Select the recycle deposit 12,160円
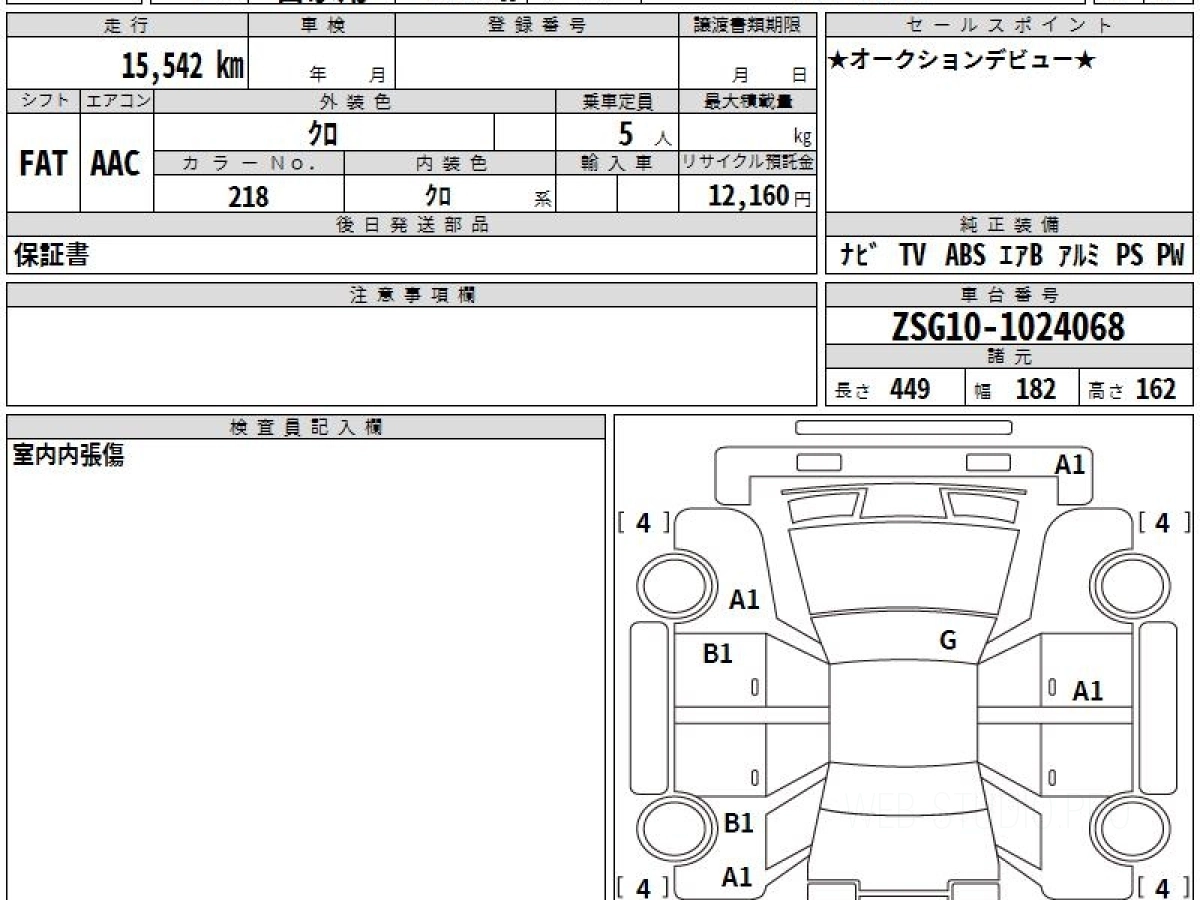This screenshot has width=1200, height=900. (760, 196)
